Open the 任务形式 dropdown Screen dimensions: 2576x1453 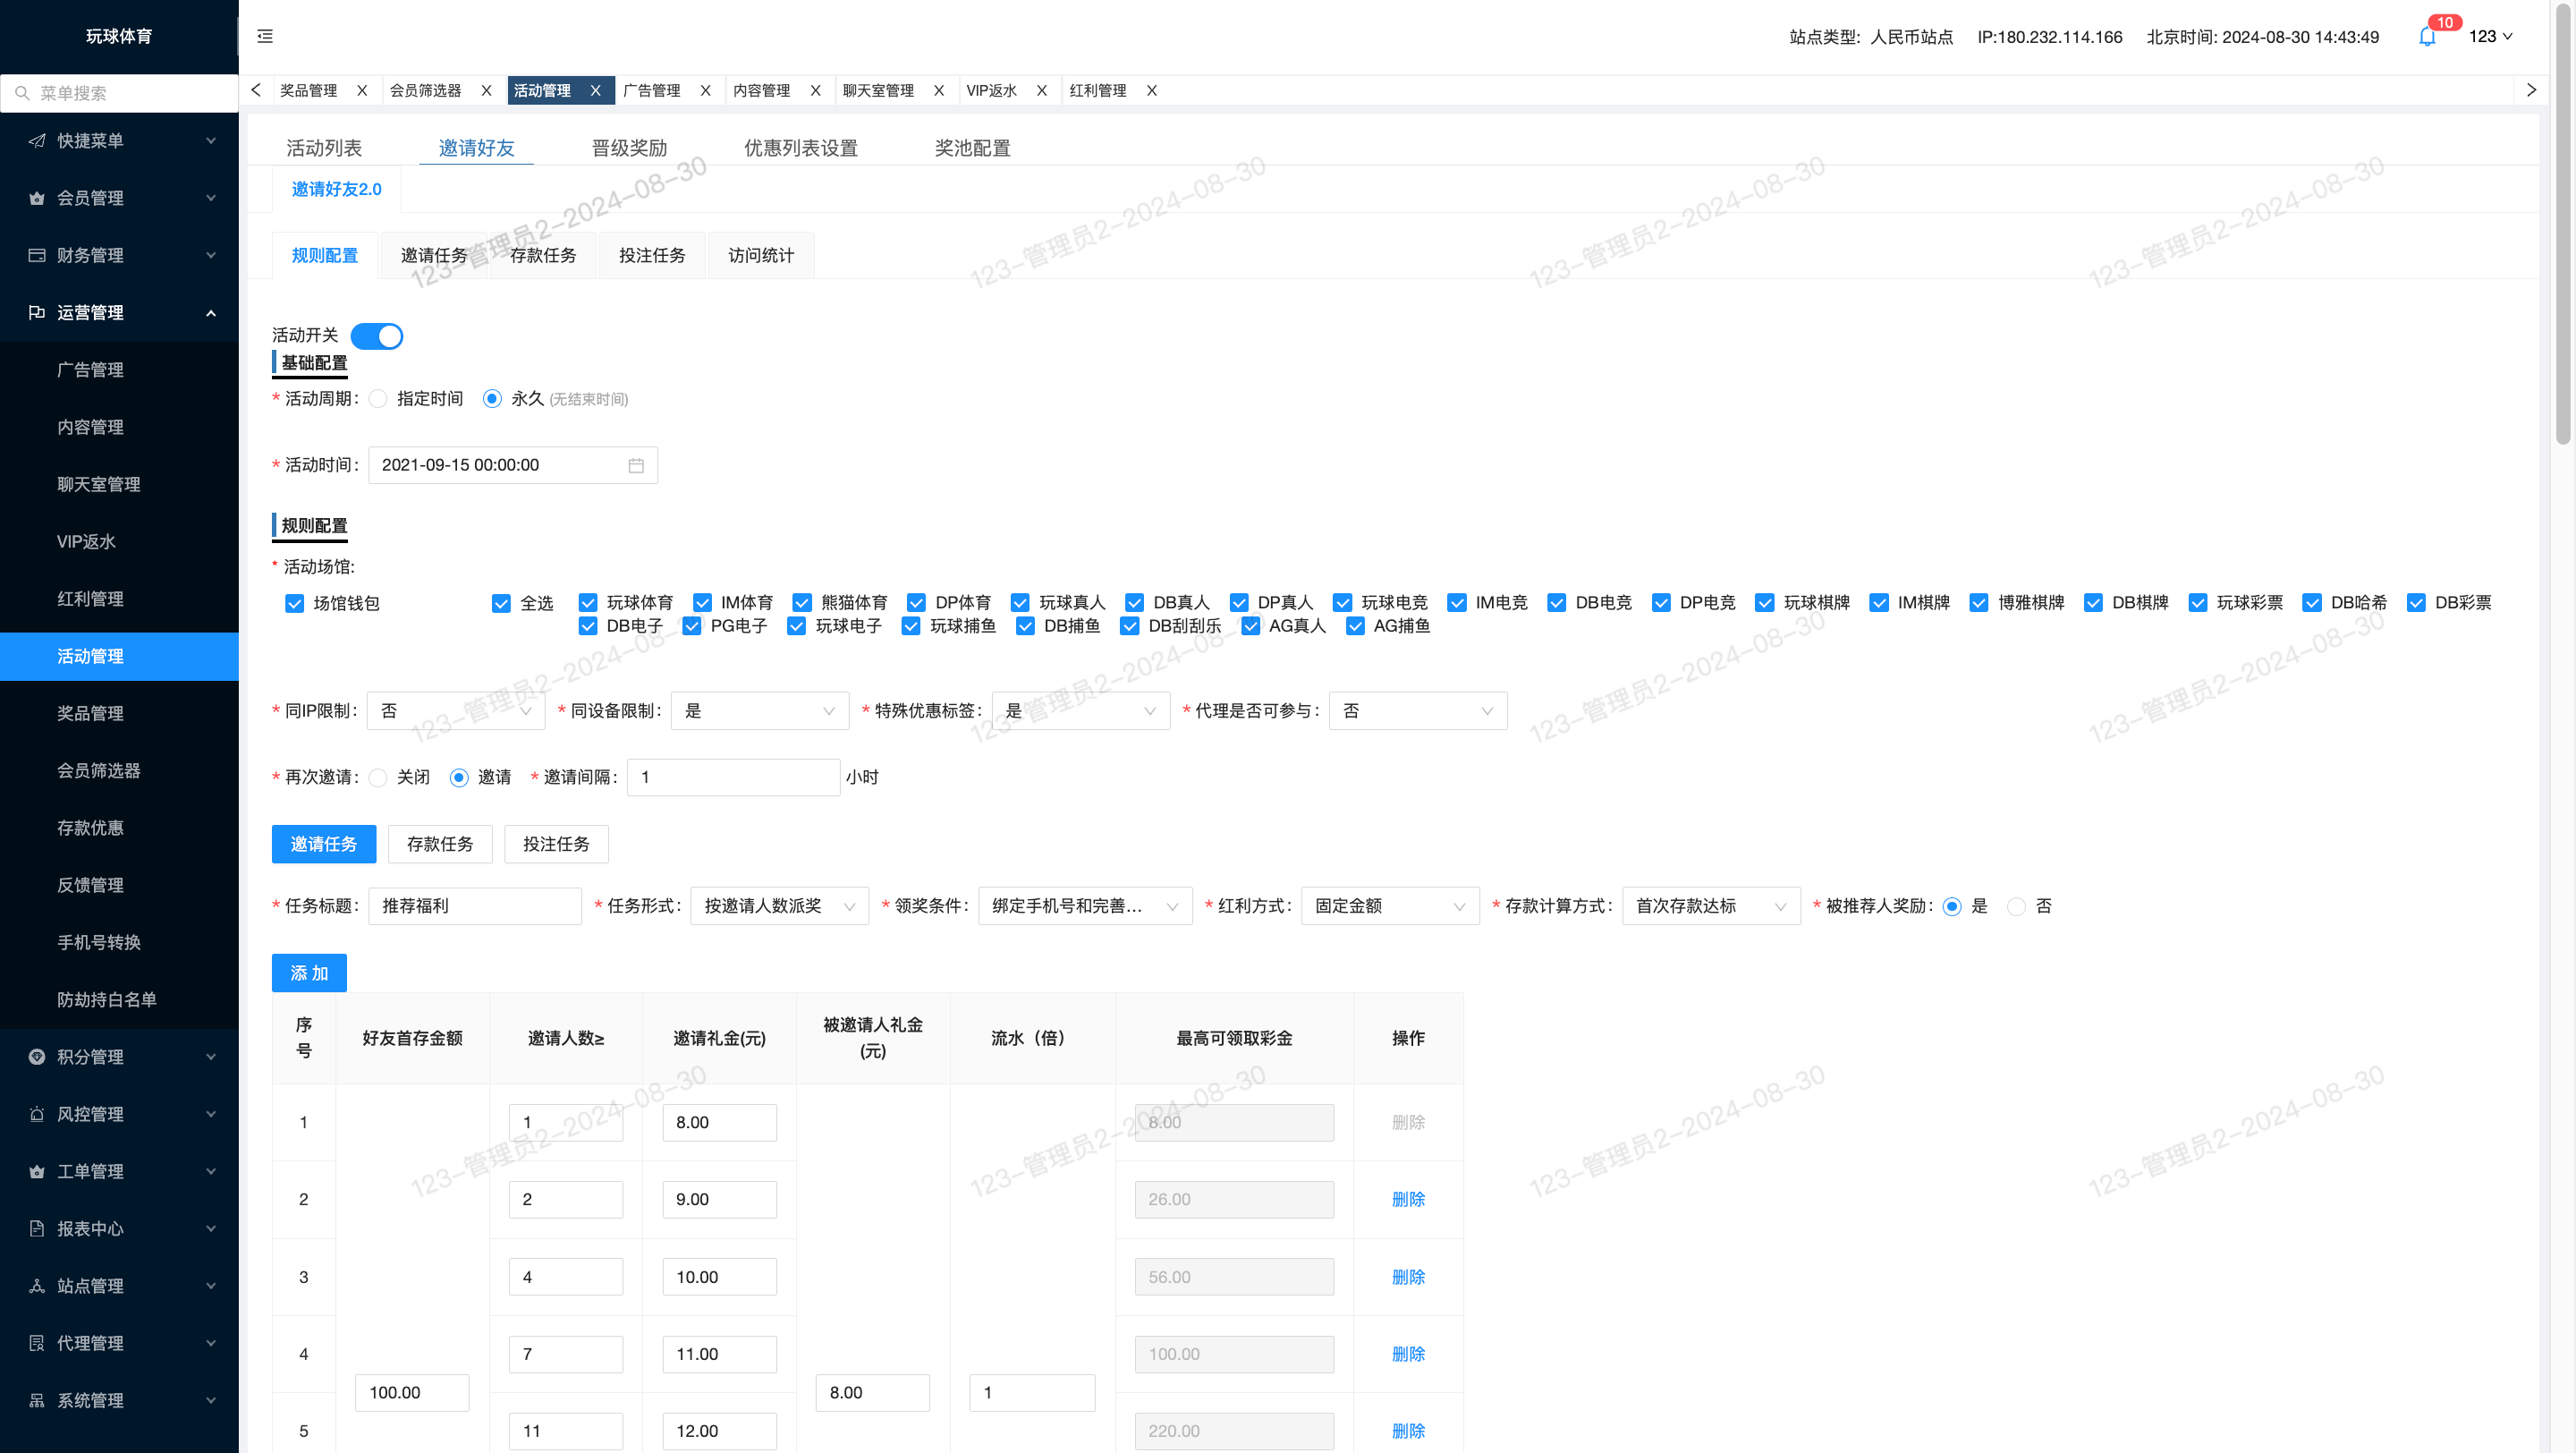click(779, 906)
